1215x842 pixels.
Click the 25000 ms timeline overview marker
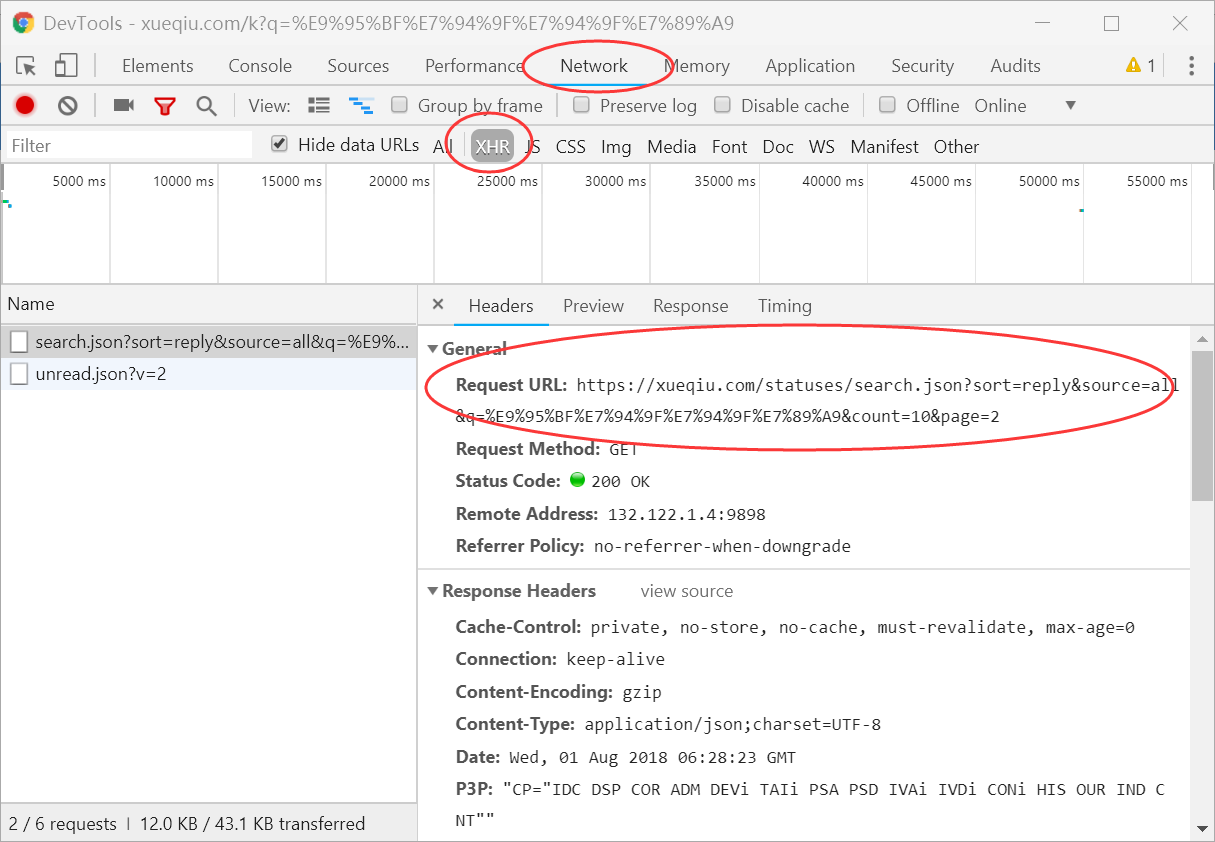click(x=507, y=181)
